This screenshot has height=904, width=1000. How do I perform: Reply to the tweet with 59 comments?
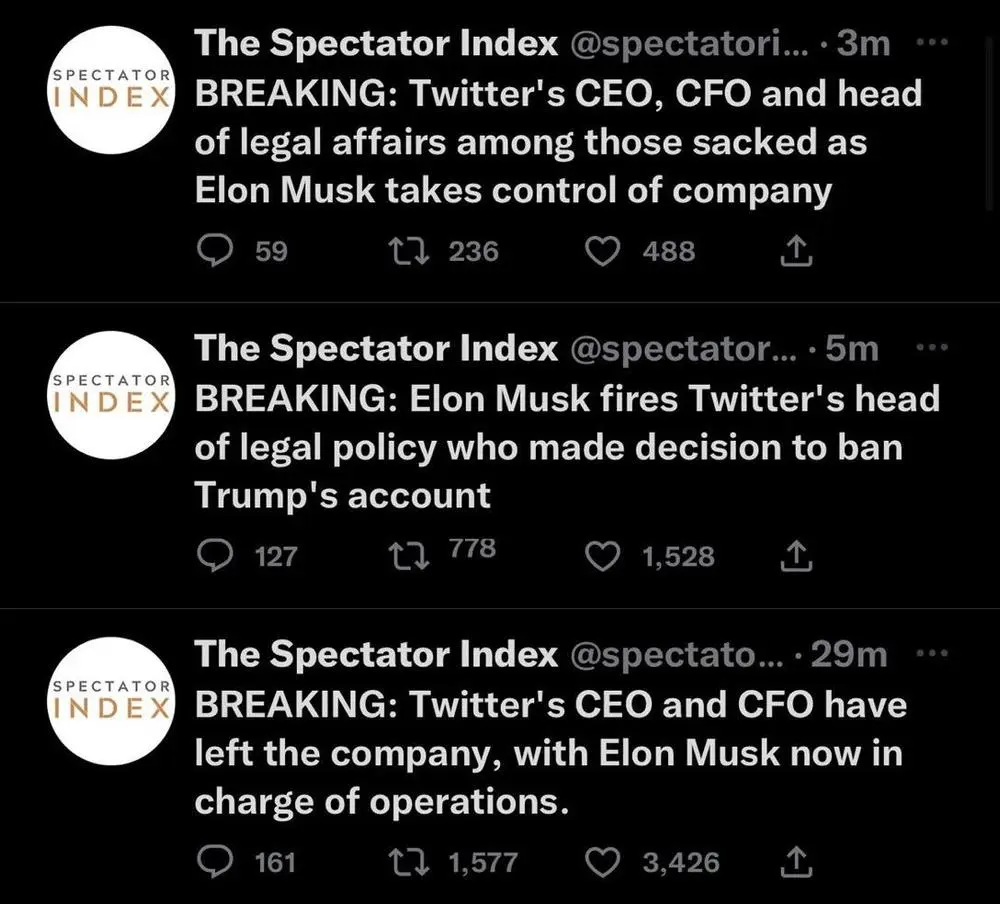(212, 251)
